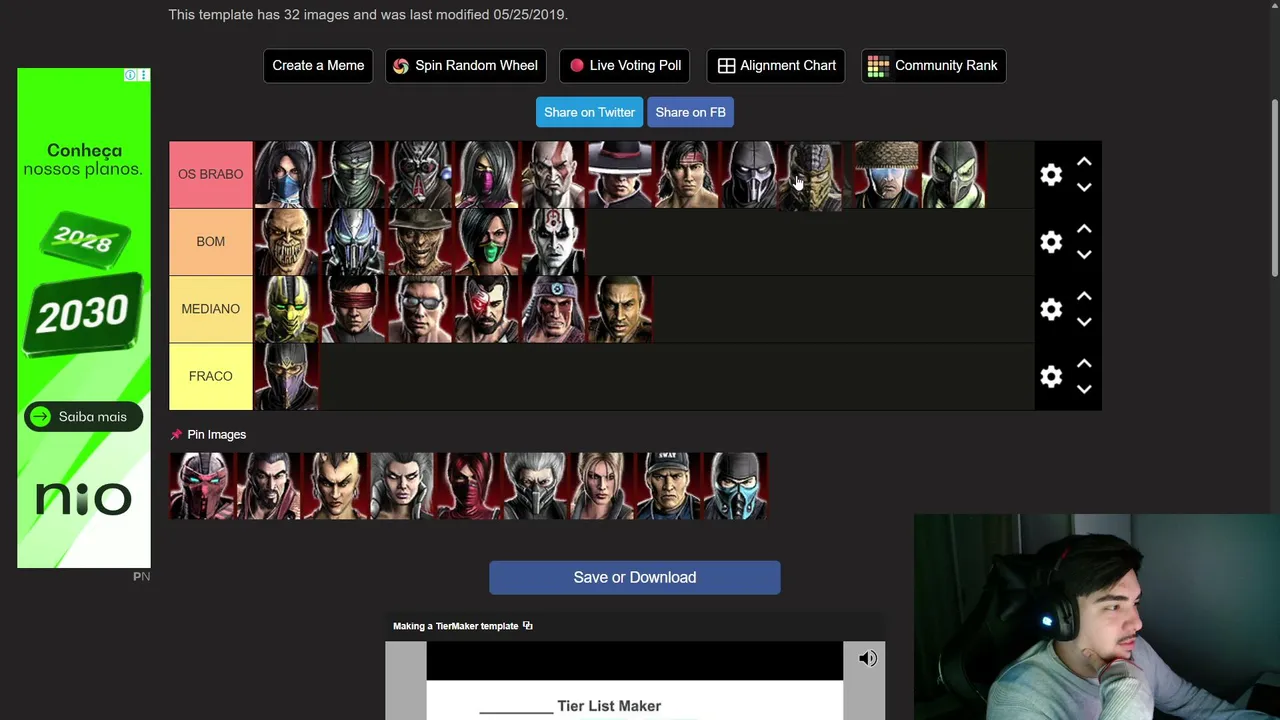
Task: View the Community Rank
Action: tap(934, 66)
